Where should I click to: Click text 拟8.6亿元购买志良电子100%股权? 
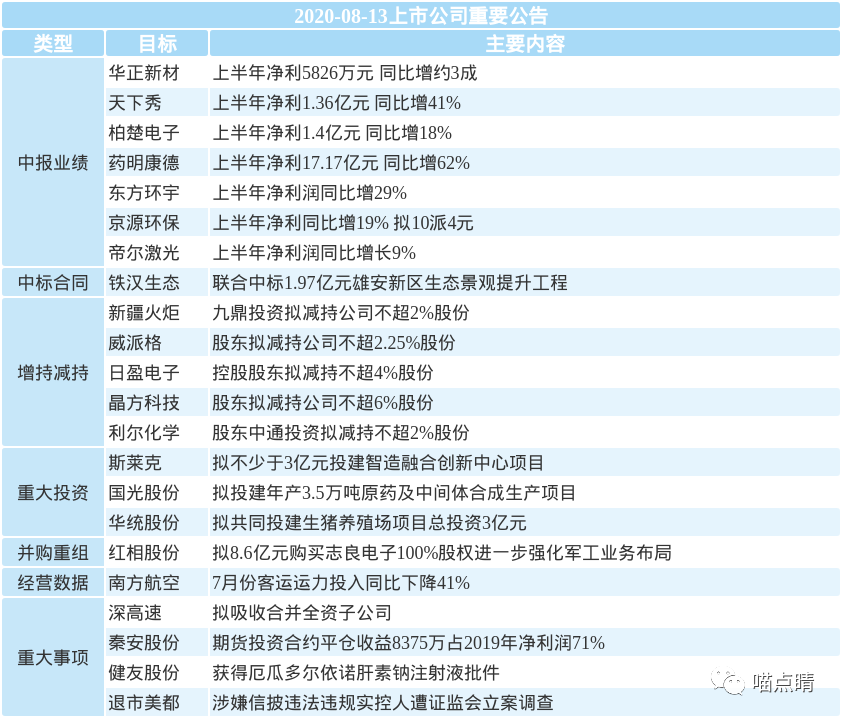(343, 553)
